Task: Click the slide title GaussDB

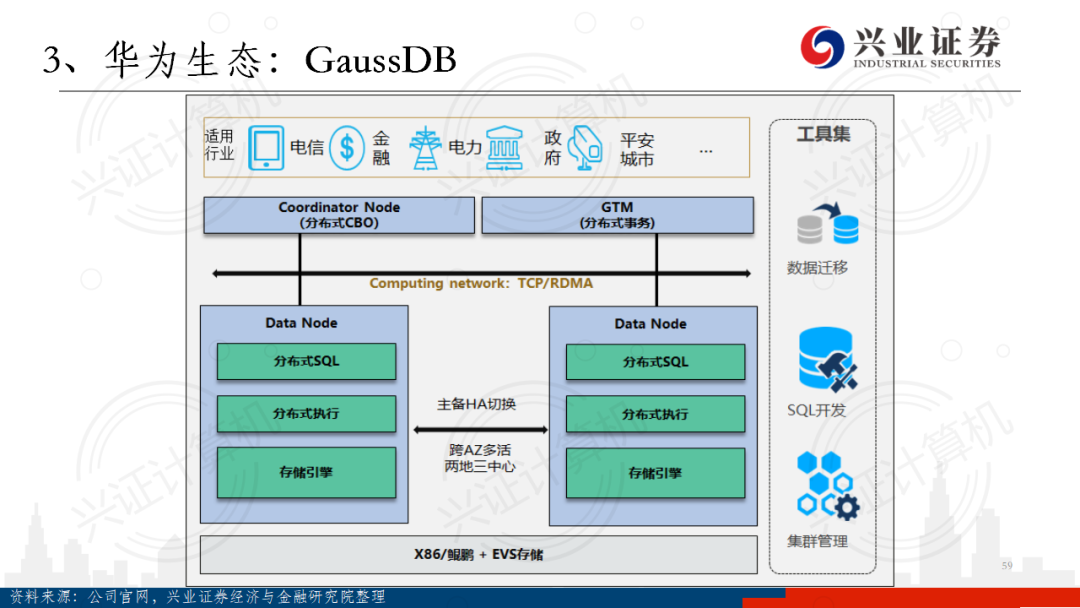Action: coord(380,61)
